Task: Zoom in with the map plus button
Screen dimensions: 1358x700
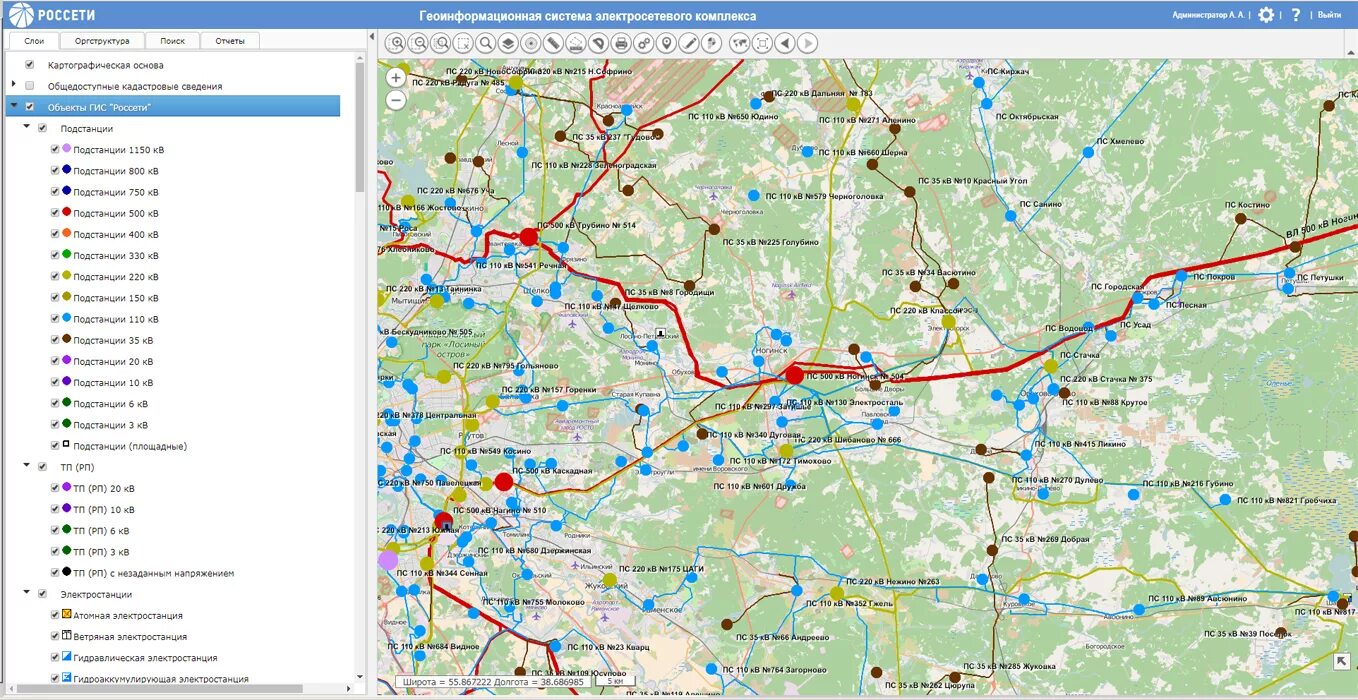Action: 396,77
